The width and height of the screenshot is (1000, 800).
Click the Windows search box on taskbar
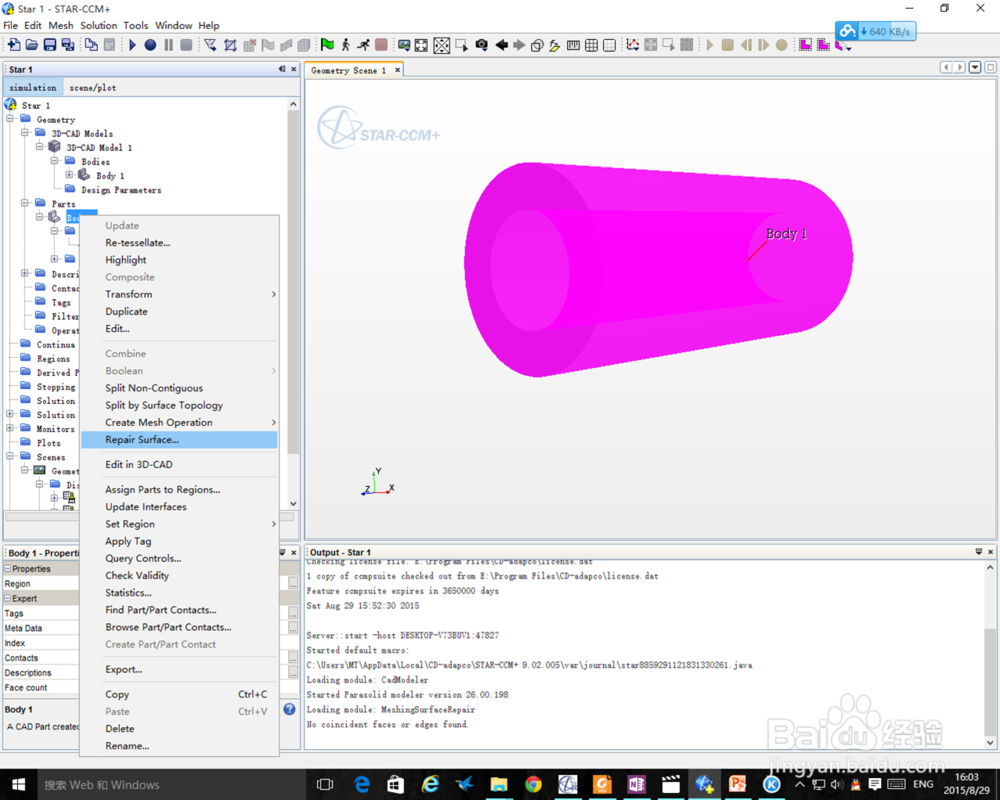(170, 785)
